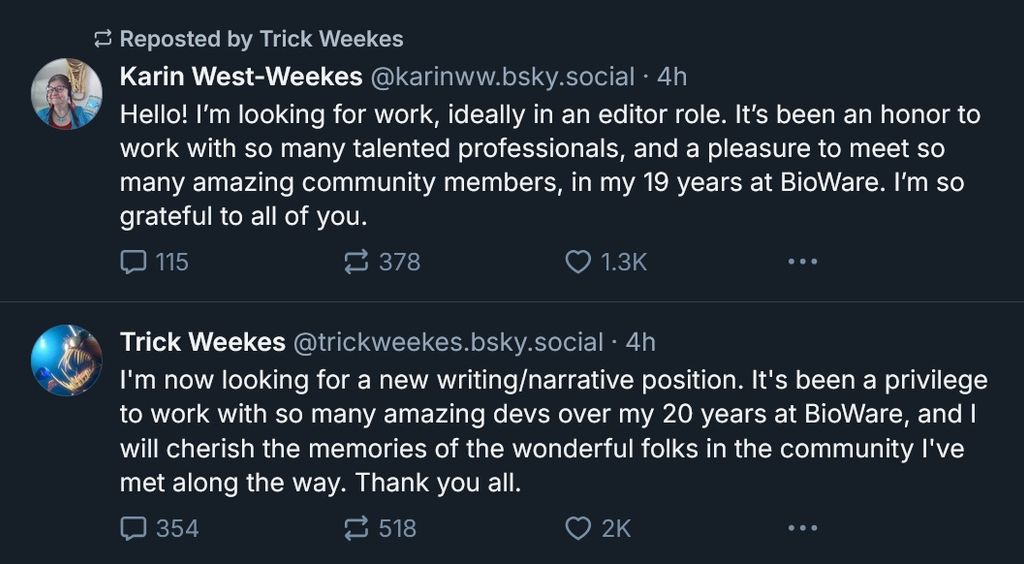Like Karin West-Weekes's post

point(579,262)
